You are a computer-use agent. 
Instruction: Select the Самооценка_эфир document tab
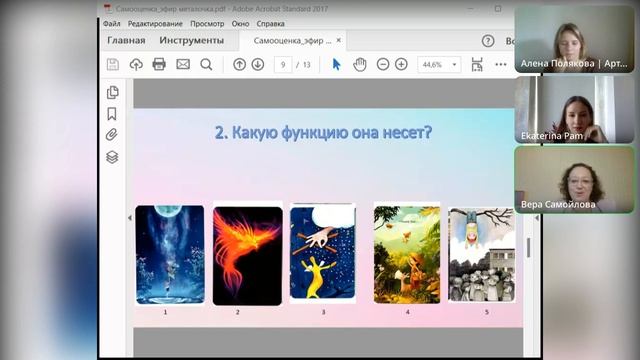pos(292,40)
